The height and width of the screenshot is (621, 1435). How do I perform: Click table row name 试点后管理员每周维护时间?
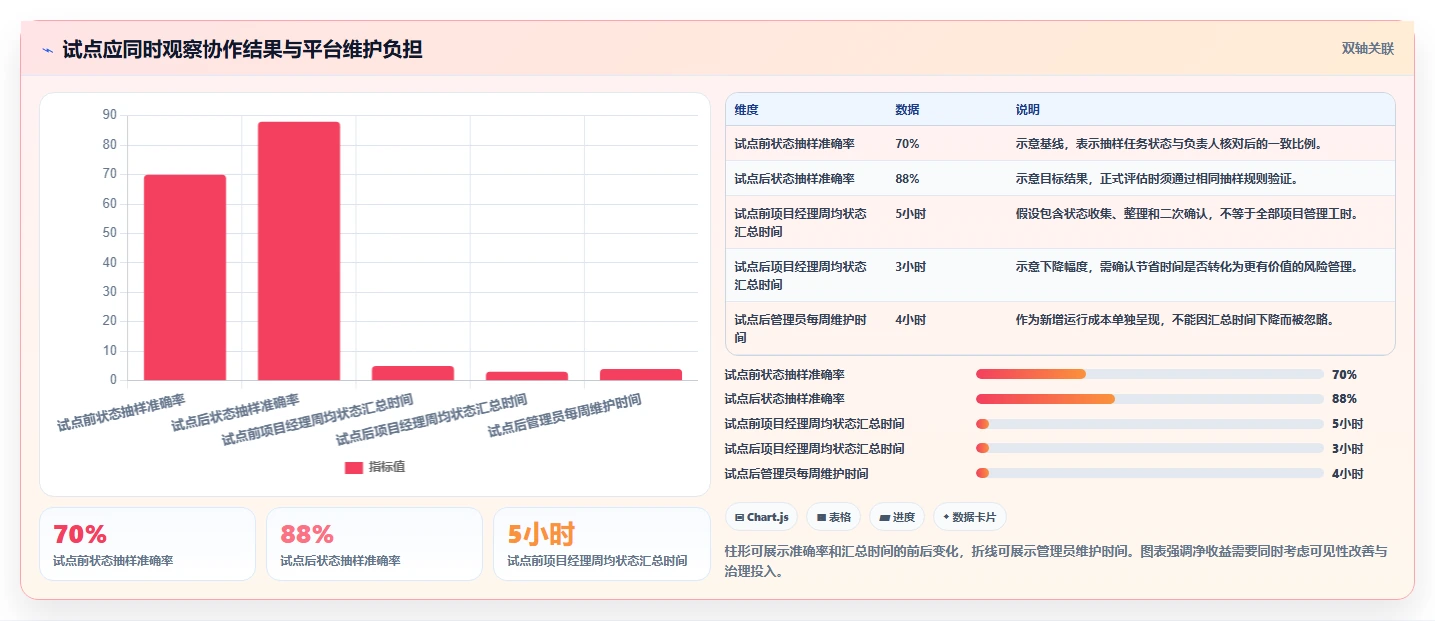(x=801, y=328)
